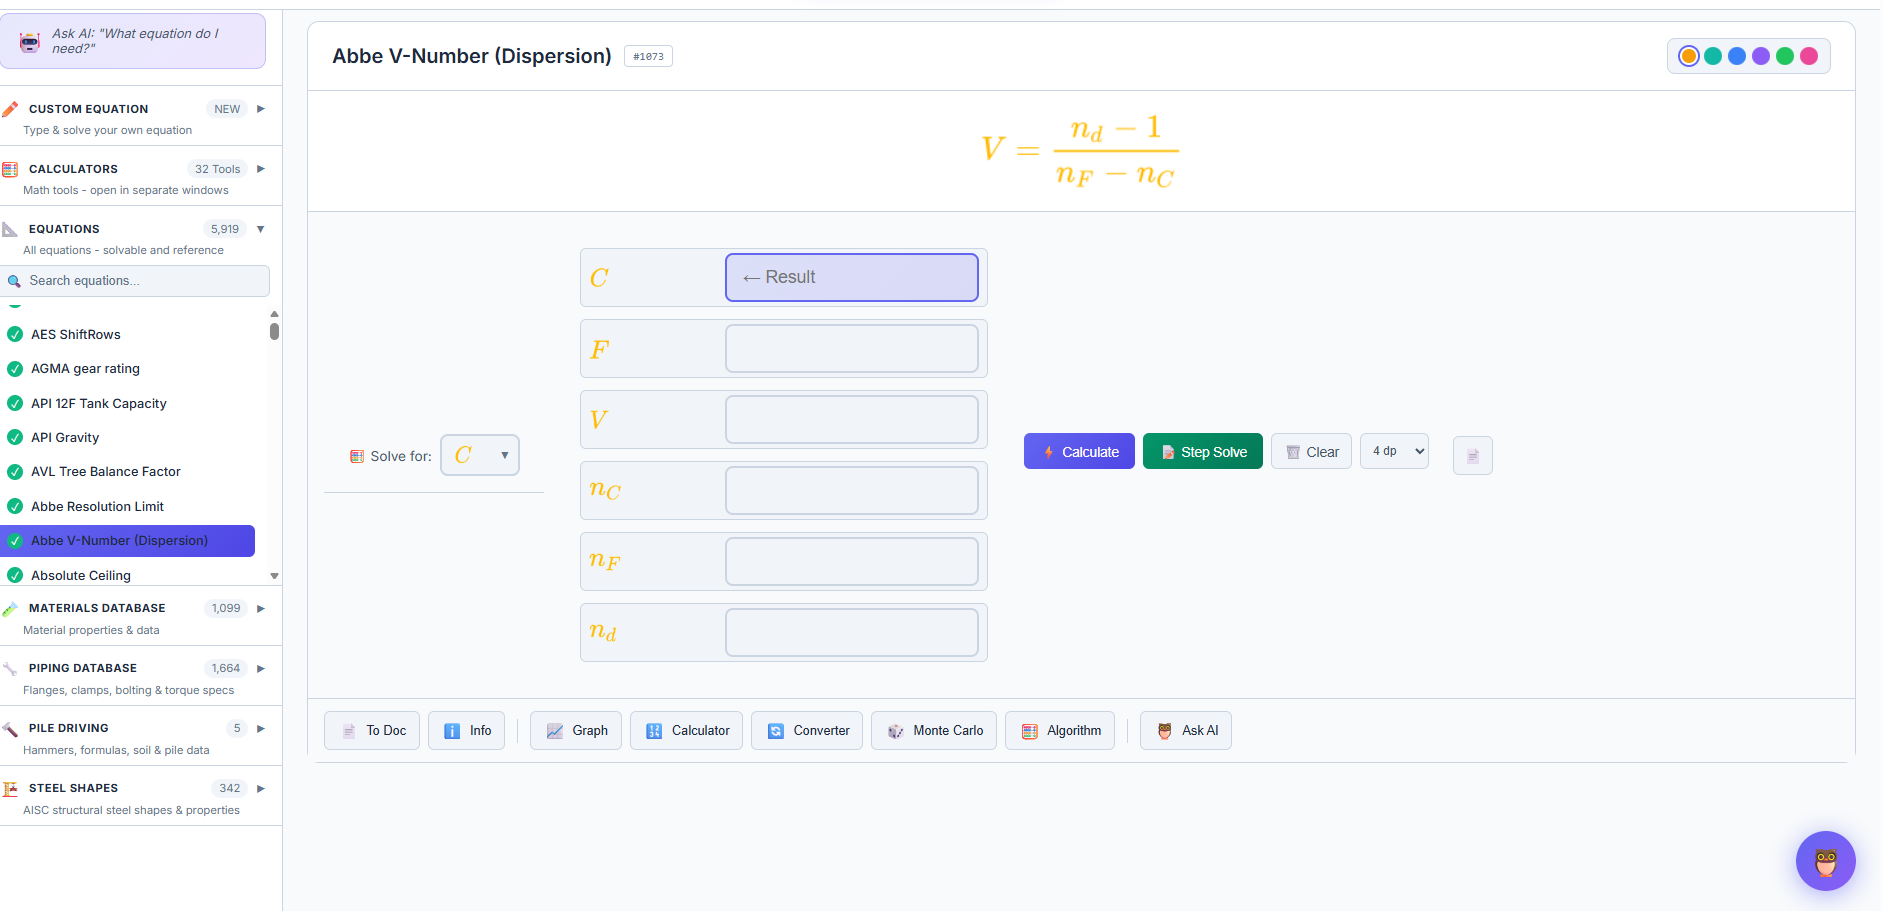Click the Clear button
This screenshot has width=1882, height=911.
tap(1312, 451)
